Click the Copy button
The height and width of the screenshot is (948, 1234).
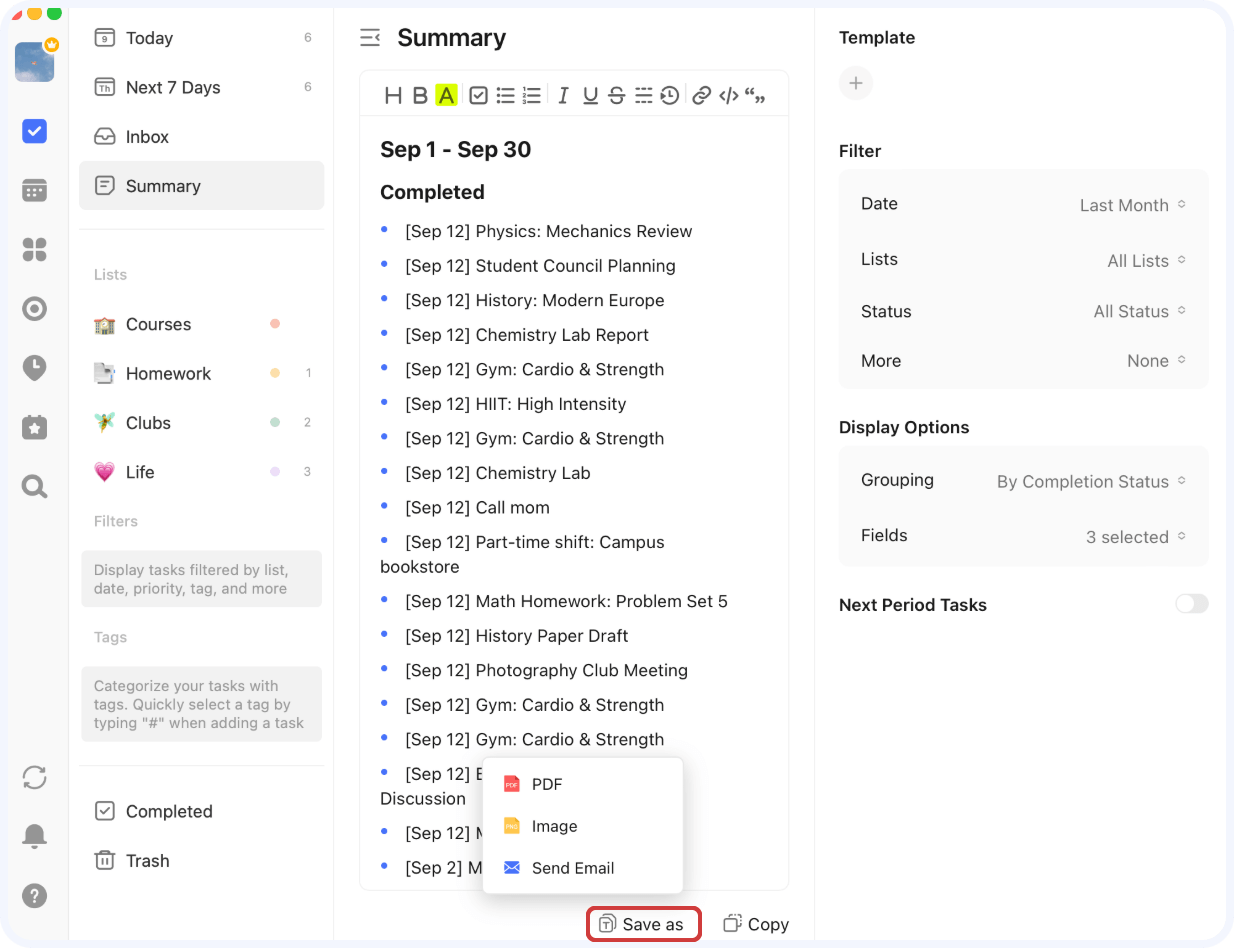click(756, 924)
